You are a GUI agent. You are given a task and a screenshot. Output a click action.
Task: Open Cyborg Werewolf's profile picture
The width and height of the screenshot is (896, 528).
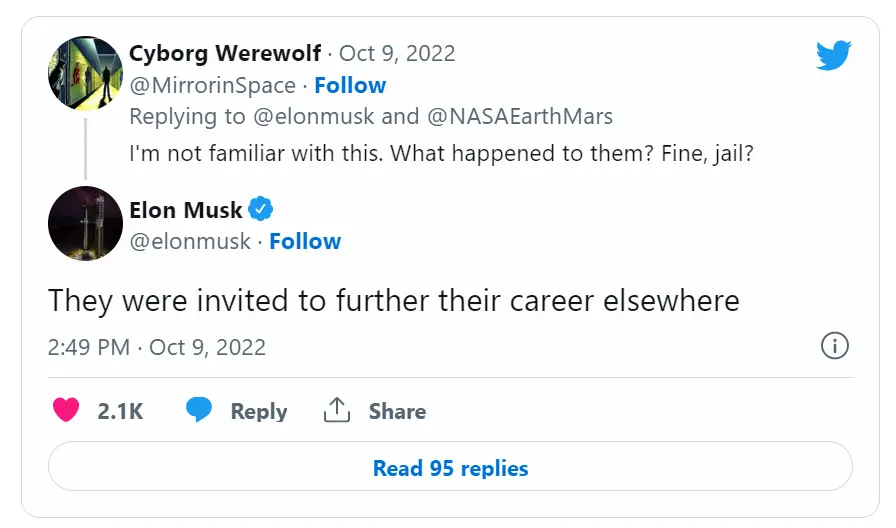pos(85,73)
